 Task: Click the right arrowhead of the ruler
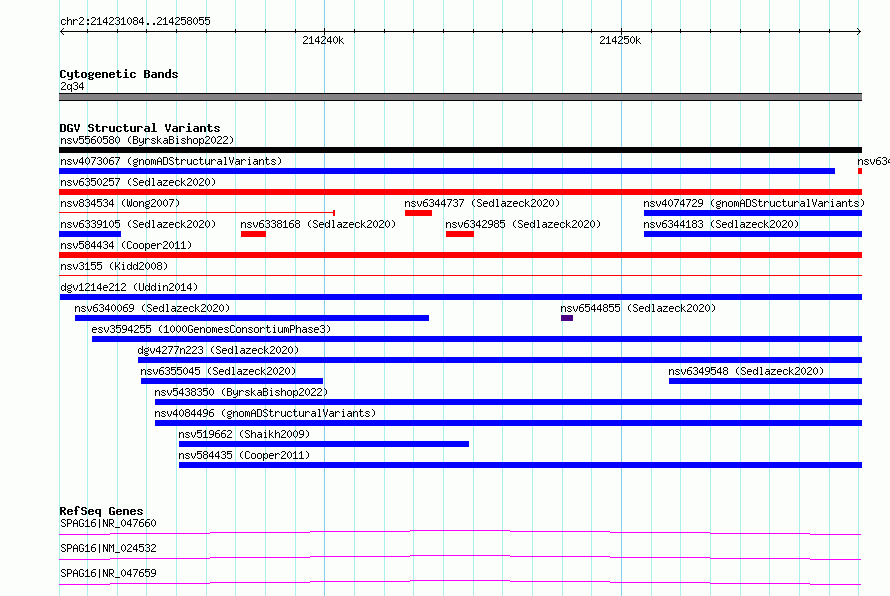coord(859,32)
